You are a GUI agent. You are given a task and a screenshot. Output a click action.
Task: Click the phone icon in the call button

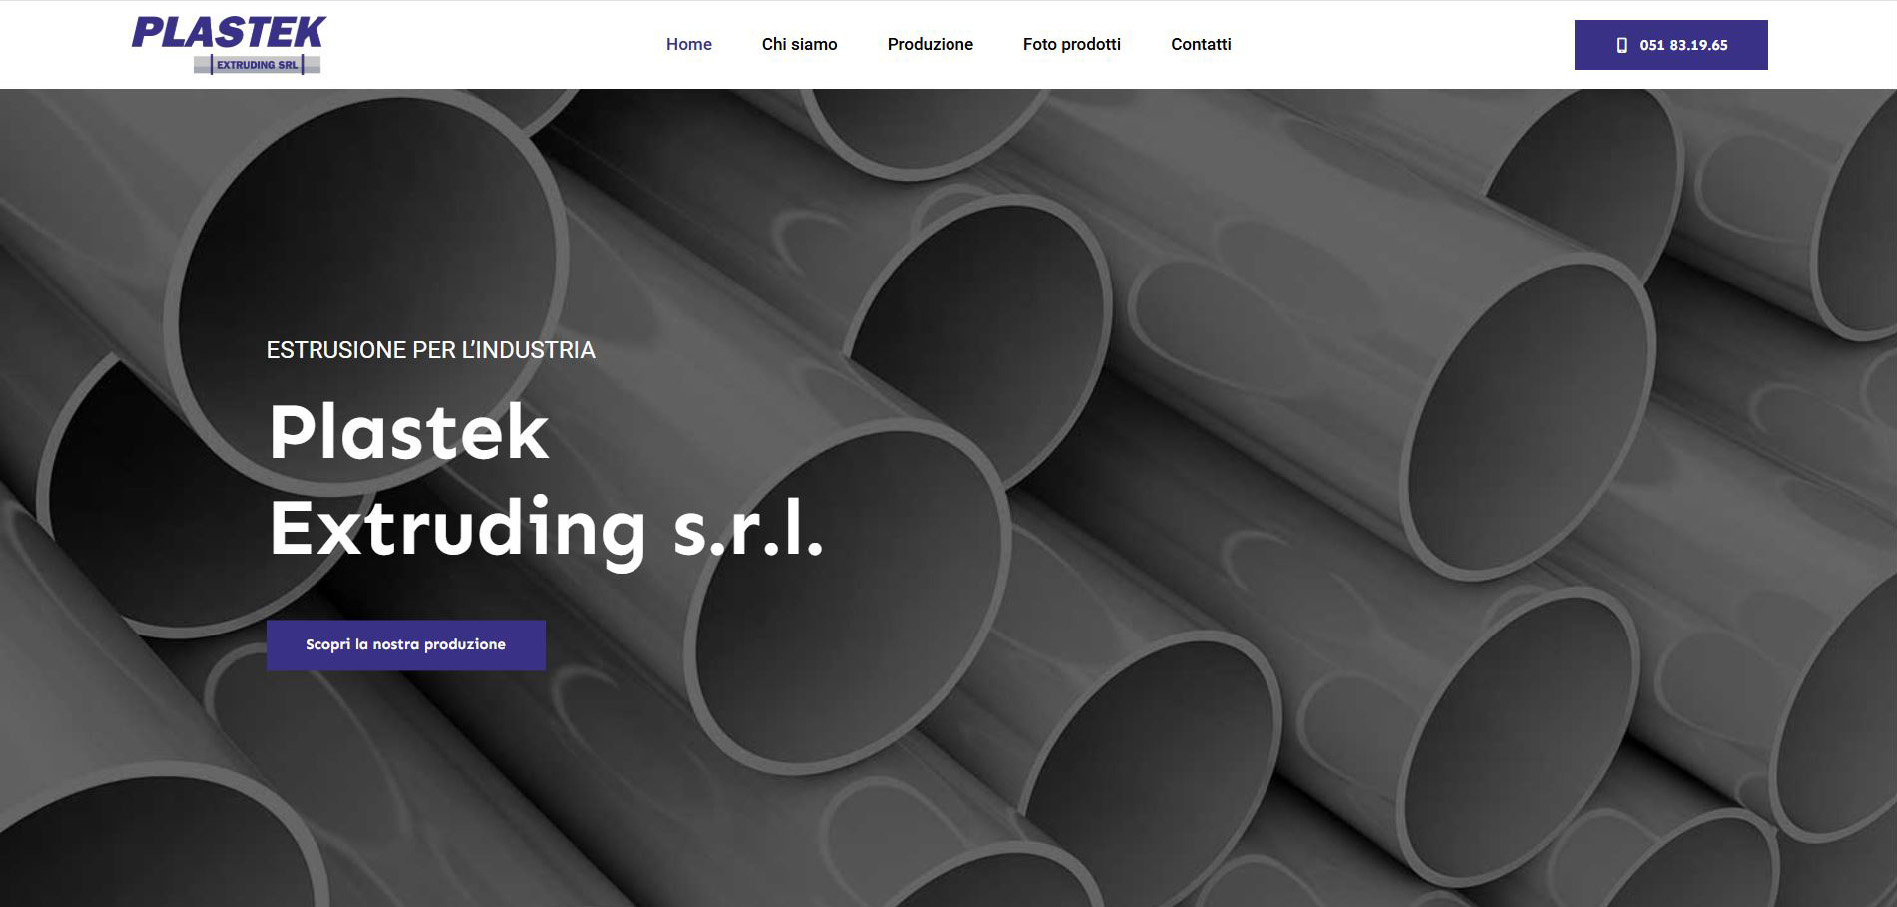click(1622, 45)
